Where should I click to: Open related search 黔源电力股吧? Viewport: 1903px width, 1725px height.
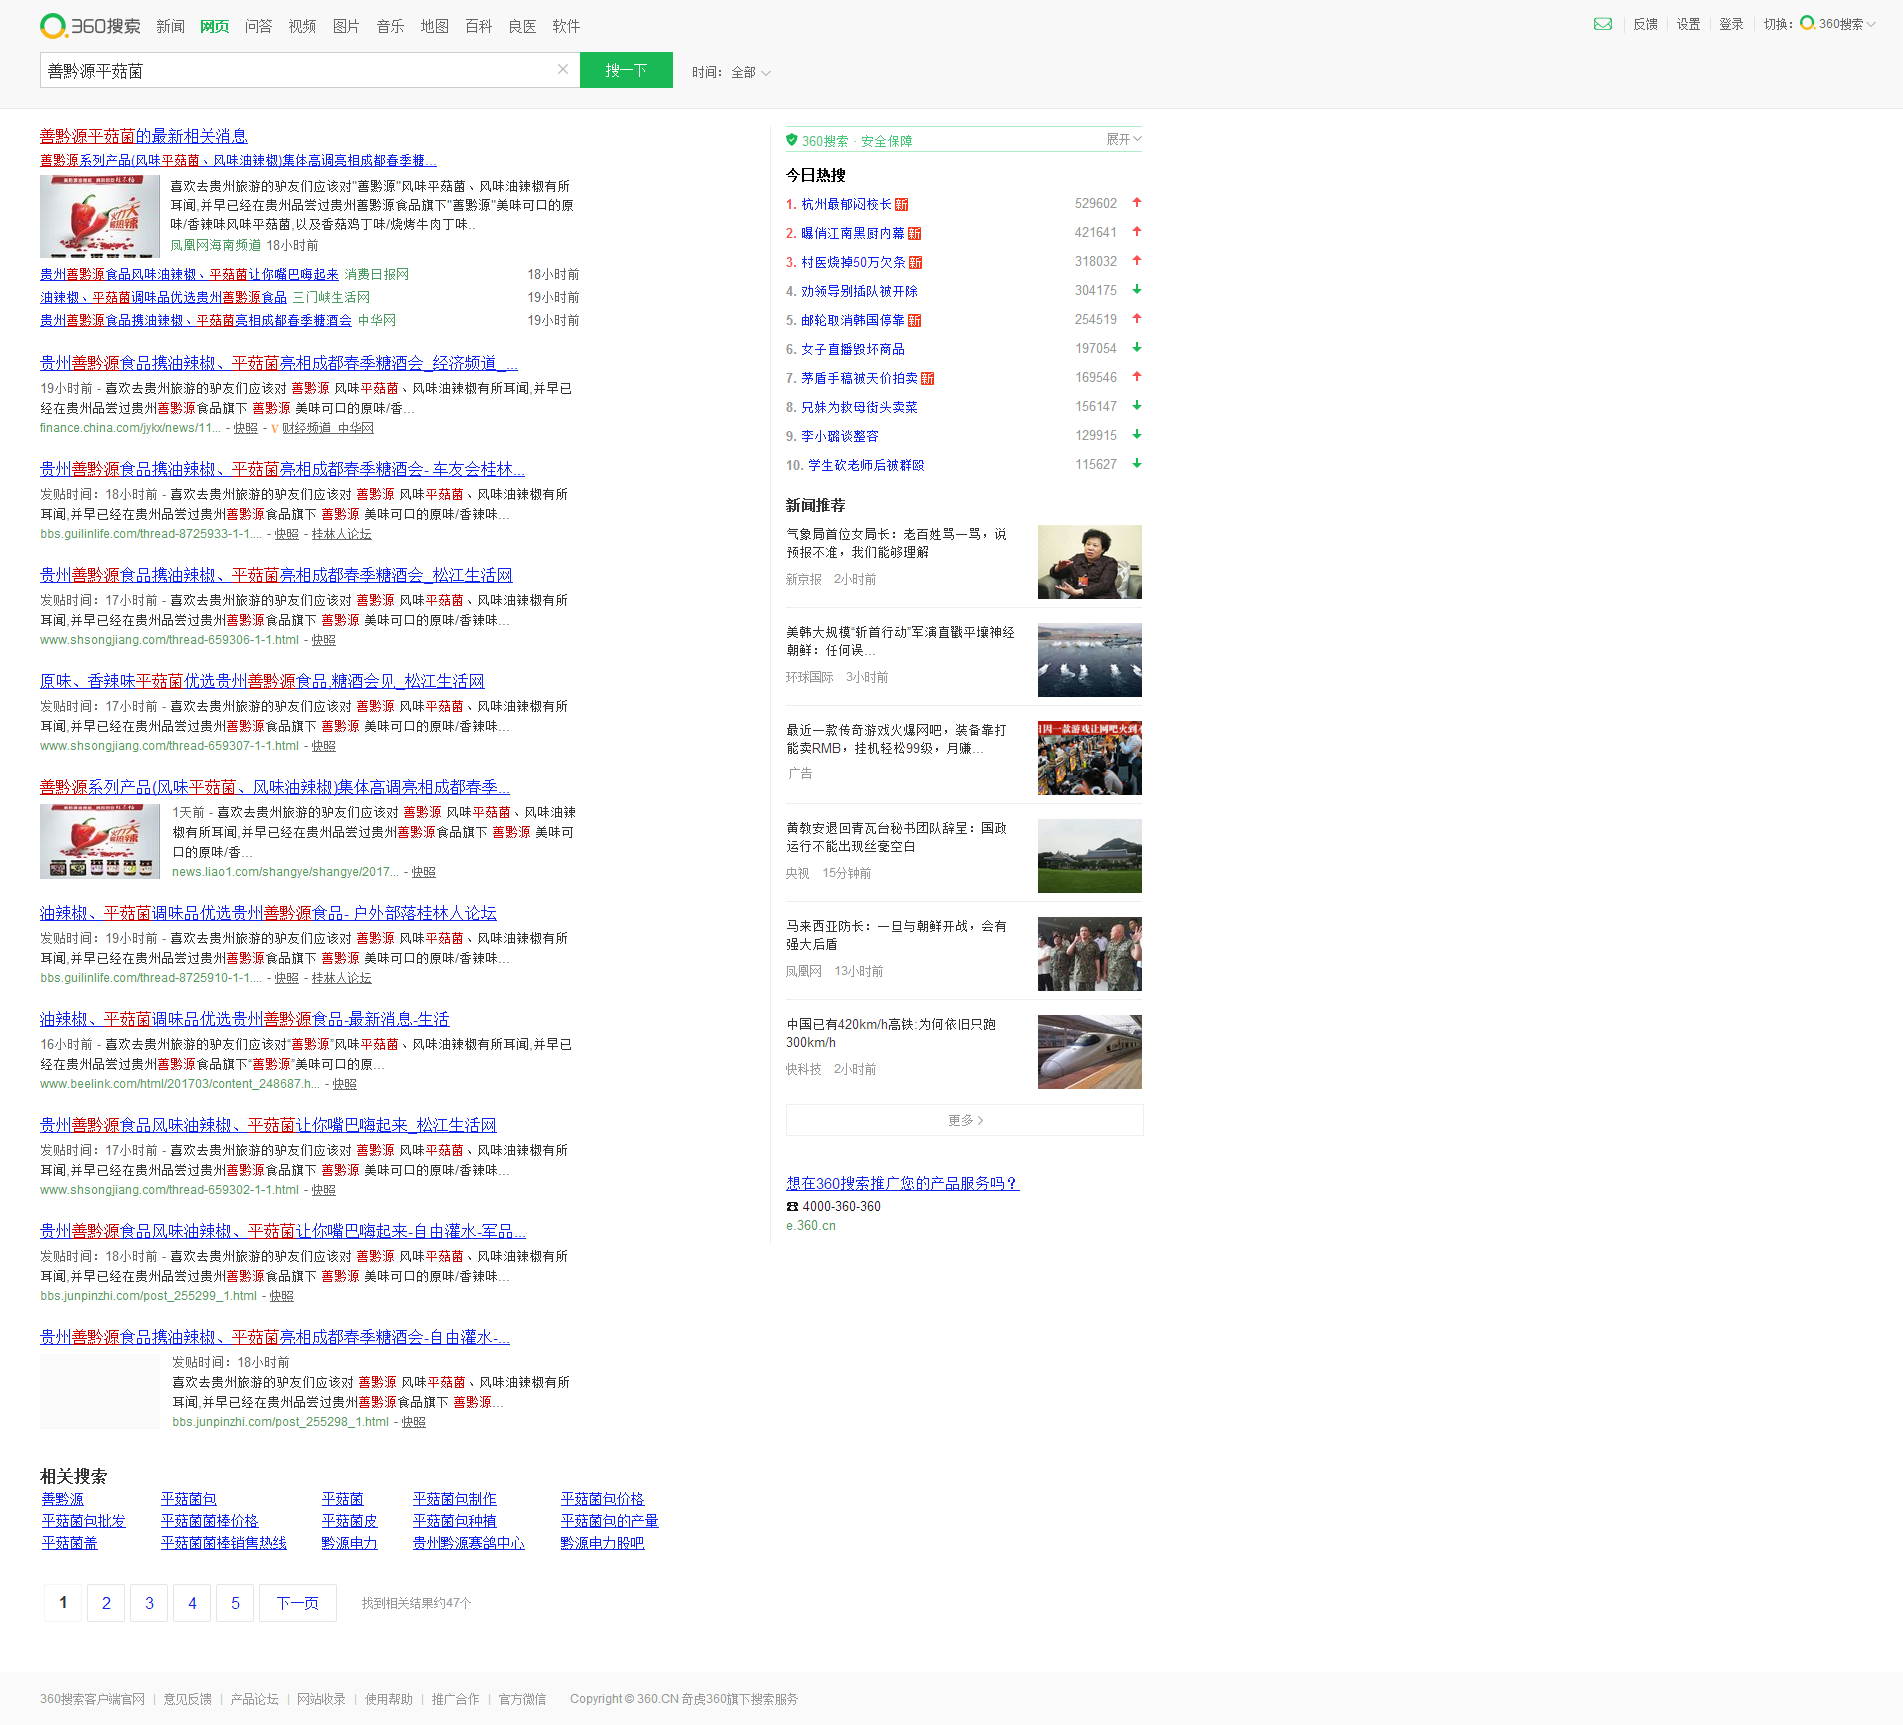click(x=602, y=1543)
